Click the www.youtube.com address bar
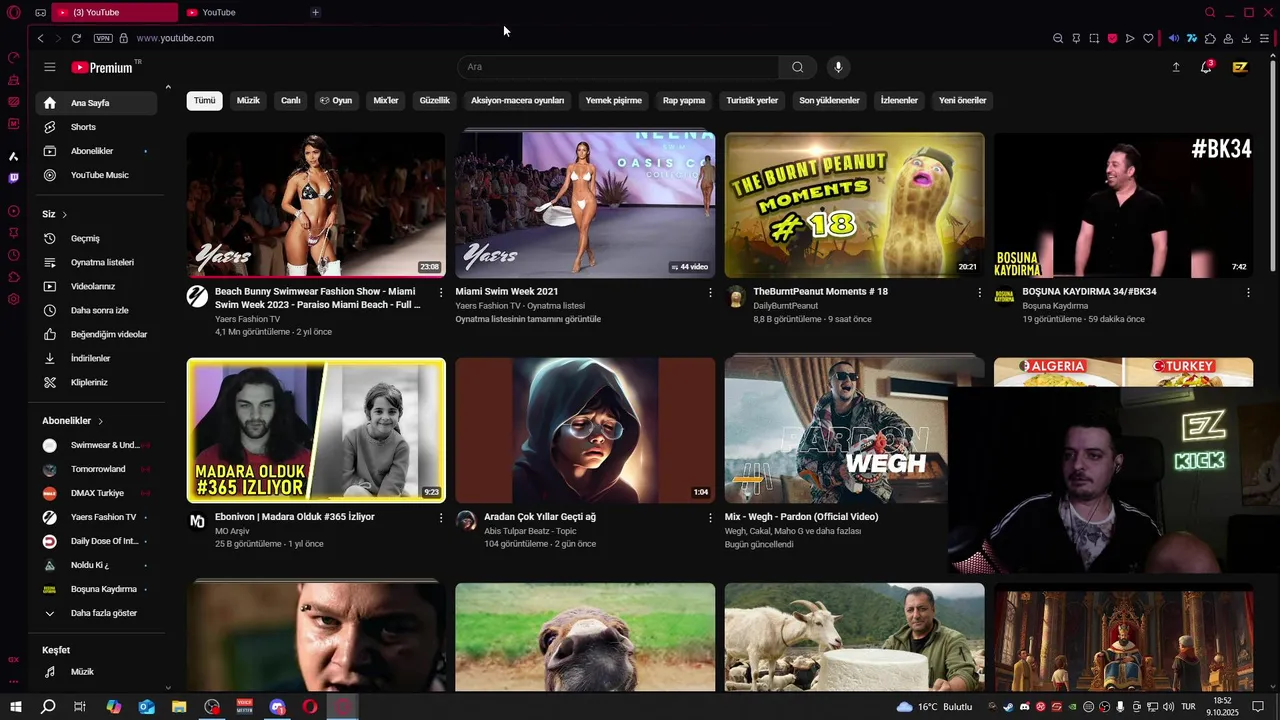This screenshot has width=1280, height=720. pyautogui.click(x=175, y=38)
